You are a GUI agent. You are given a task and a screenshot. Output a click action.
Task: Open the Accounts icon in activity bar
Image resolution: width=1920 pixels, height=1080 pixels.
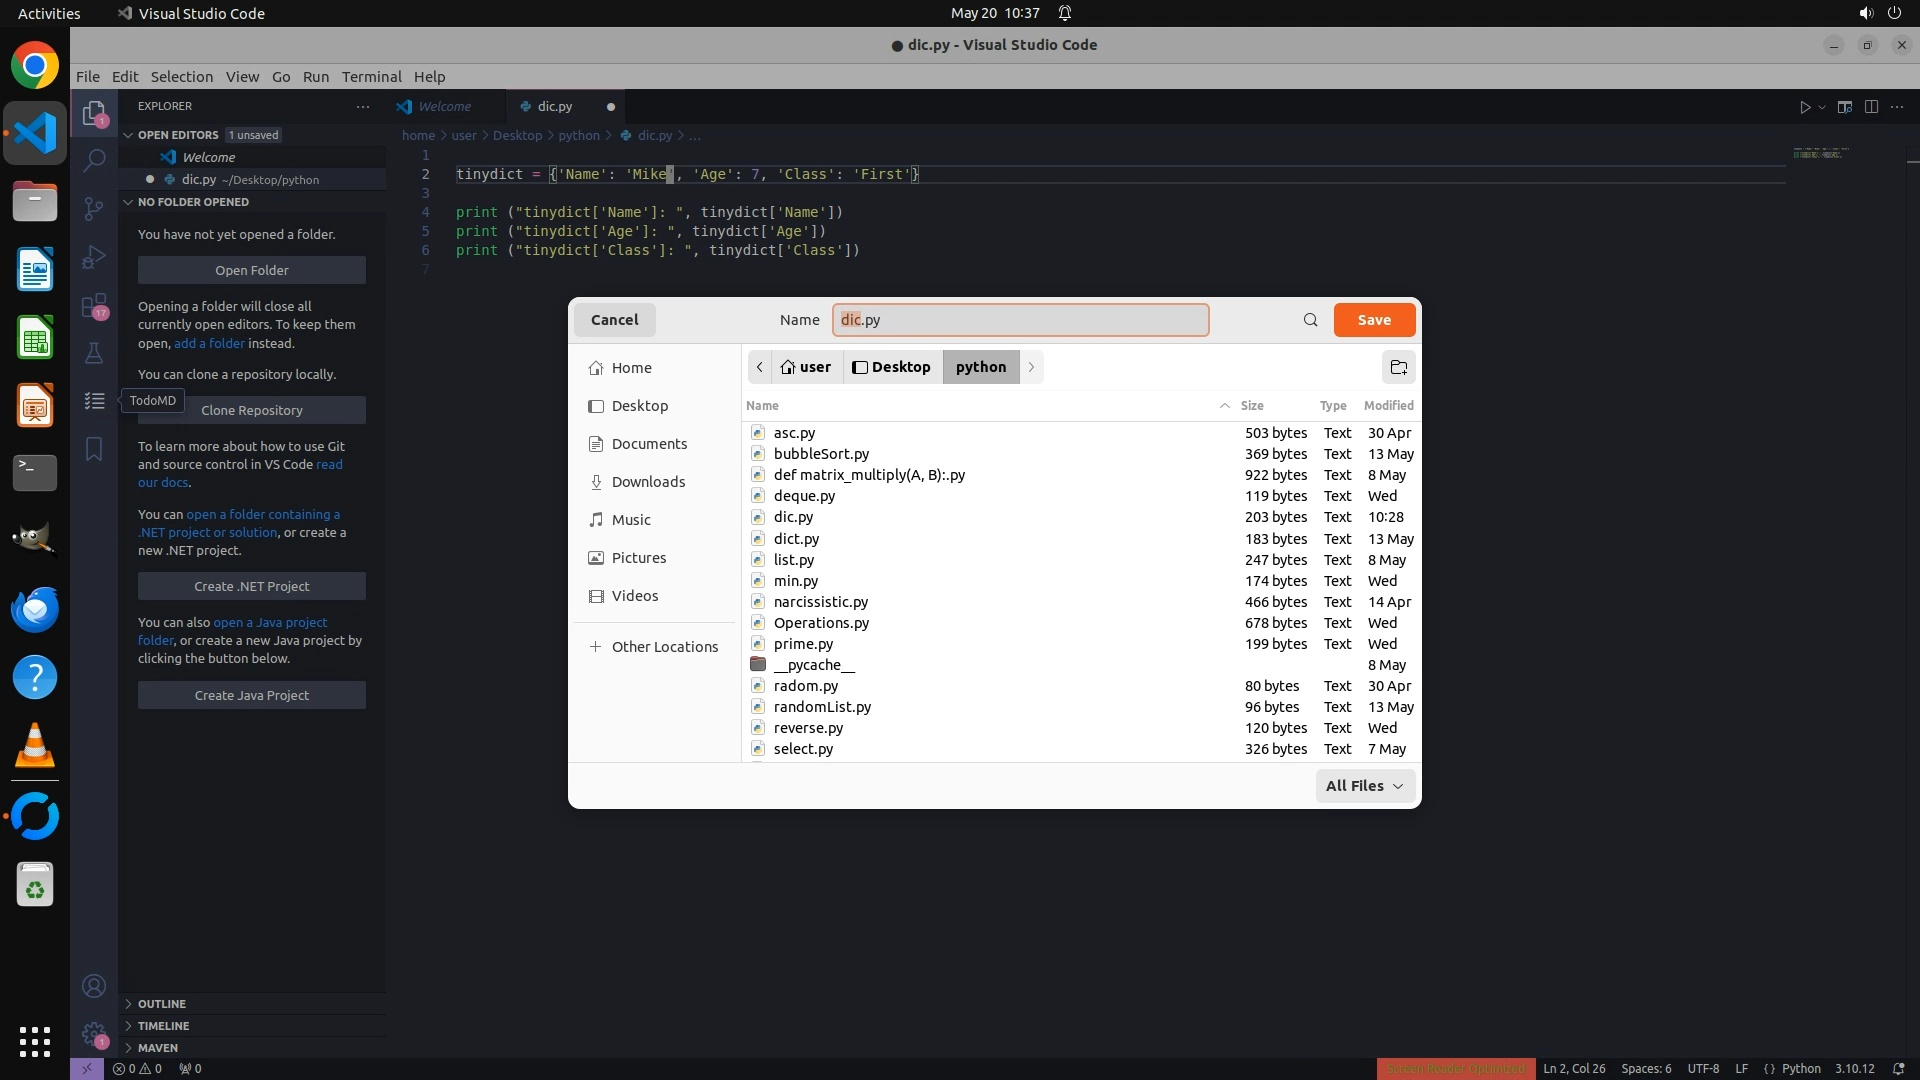pos(94,987)
